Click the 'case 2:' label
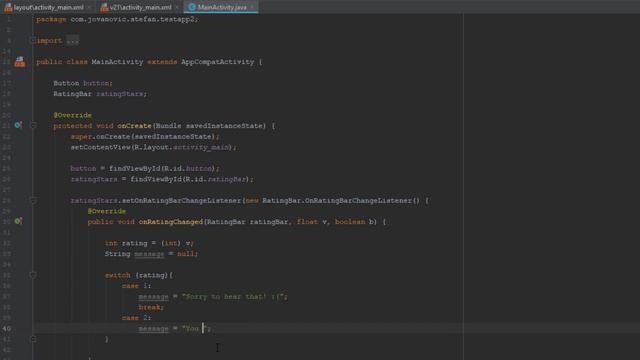640x360 pixels. pos(136,318)
